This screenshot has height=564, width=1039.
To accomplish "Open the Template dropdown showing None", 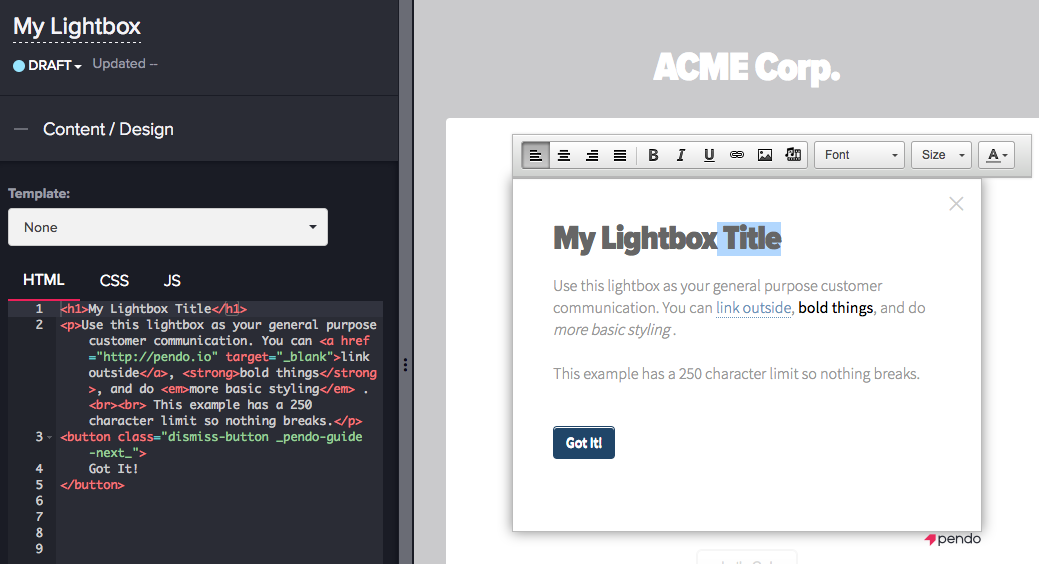I will point(168,227).
